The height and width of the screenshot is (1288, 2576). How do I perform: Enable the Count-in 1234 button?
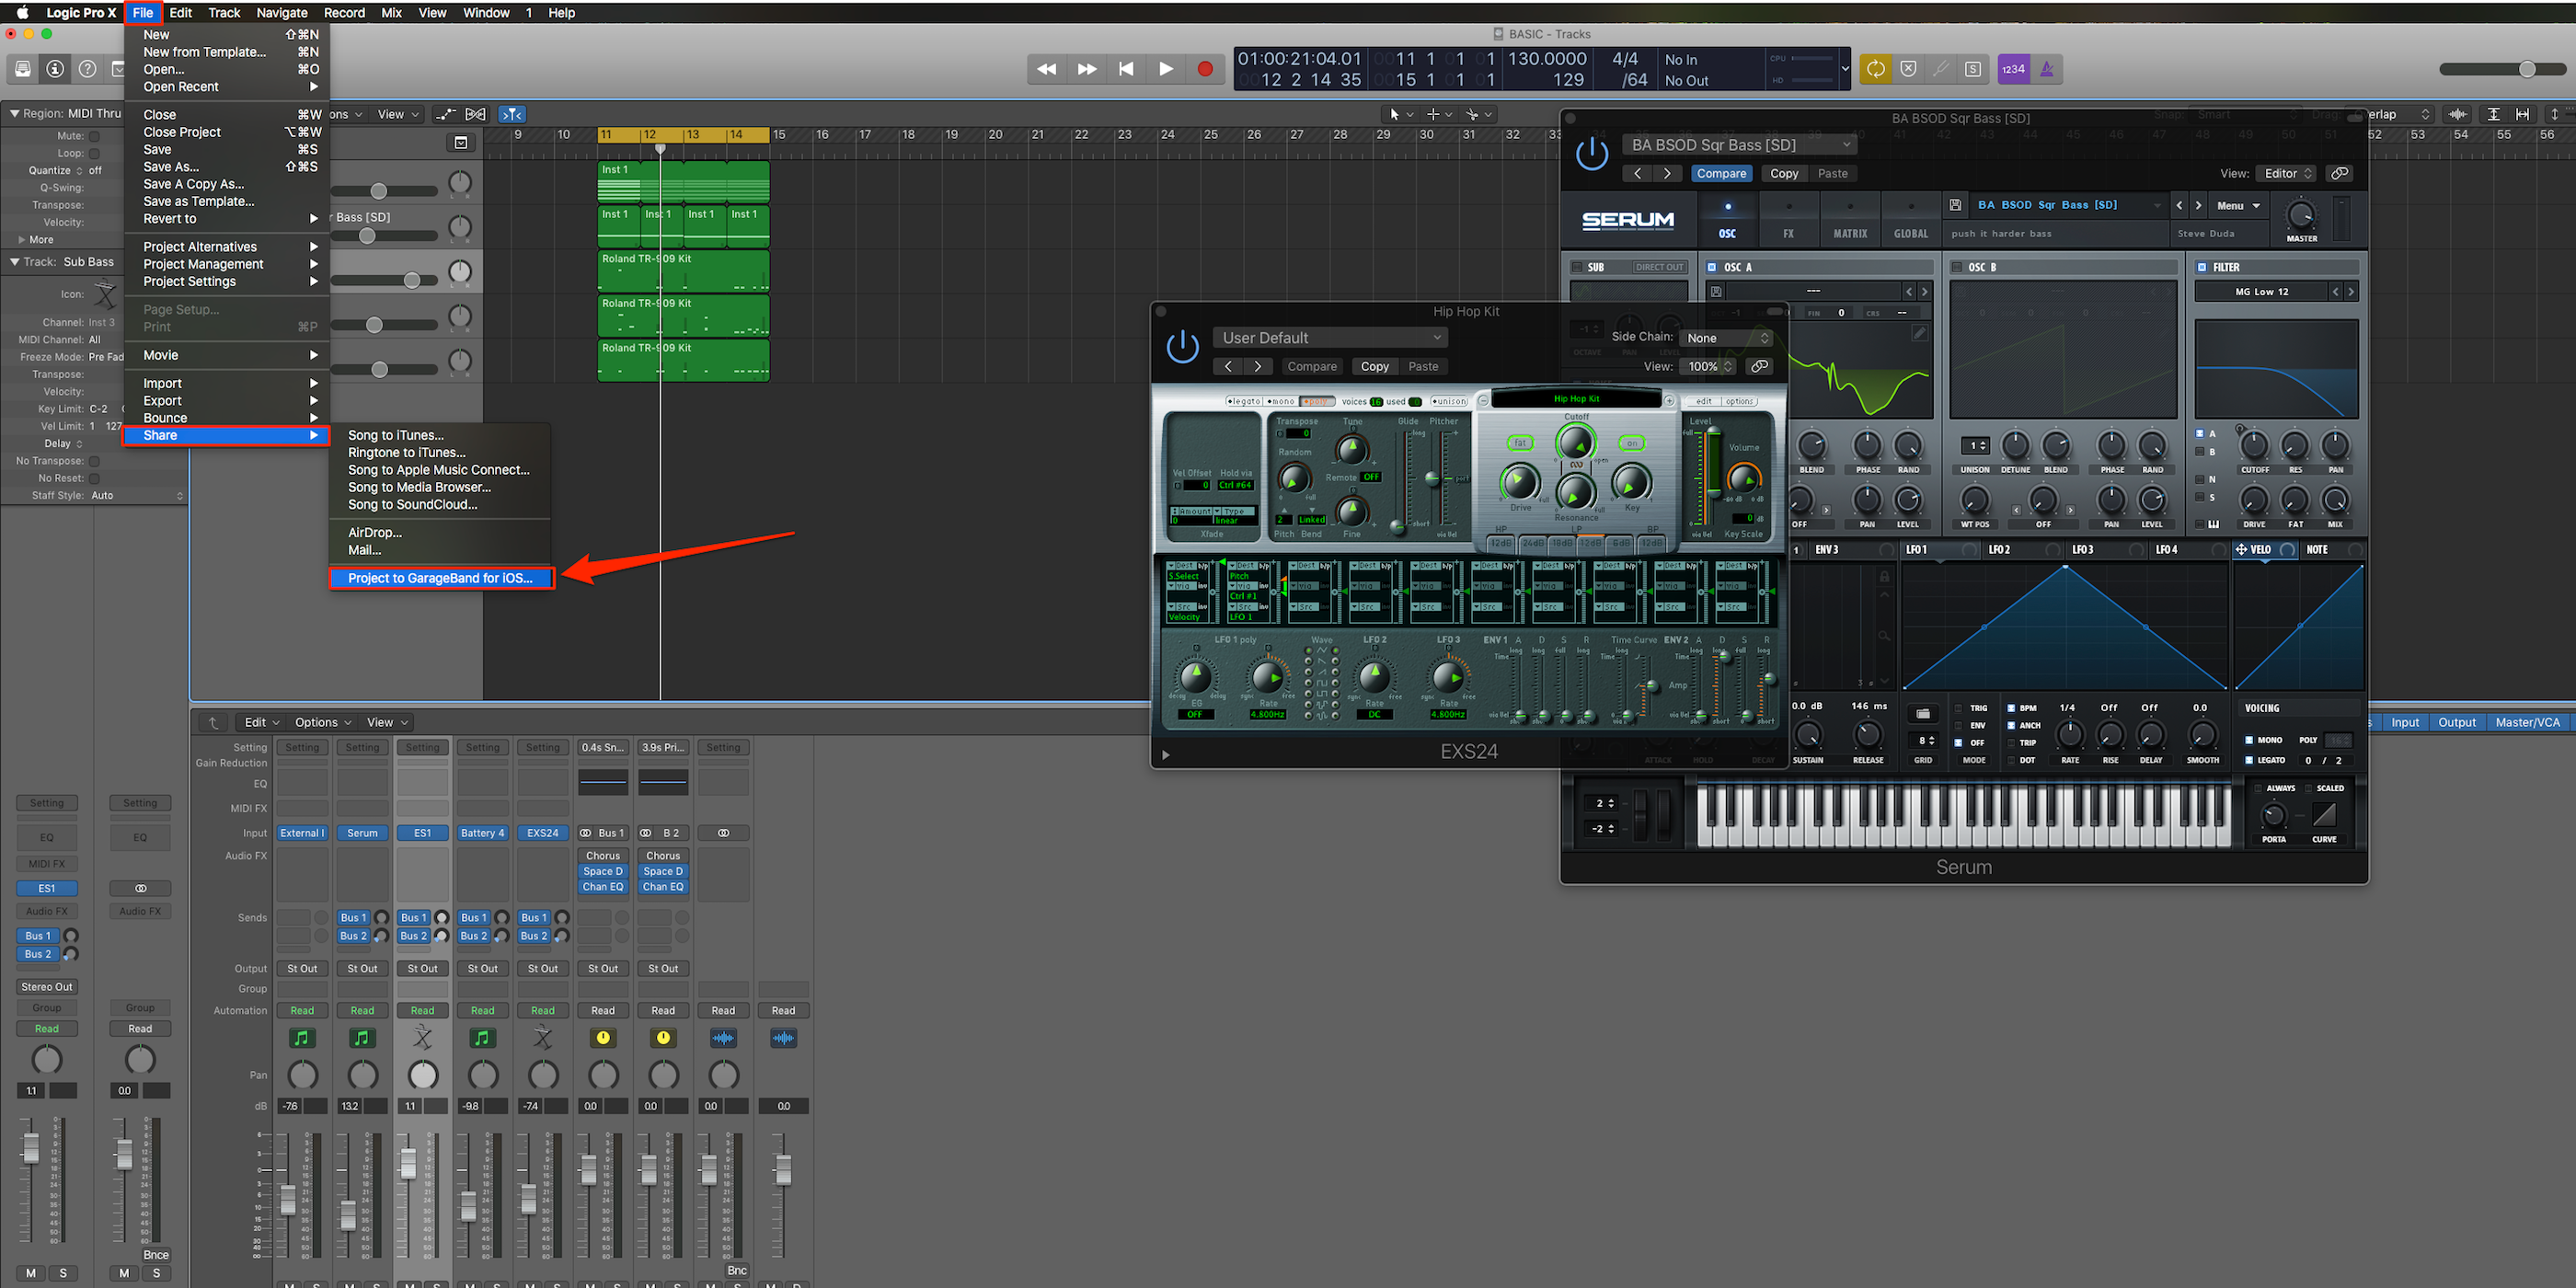pos(2013,69)
